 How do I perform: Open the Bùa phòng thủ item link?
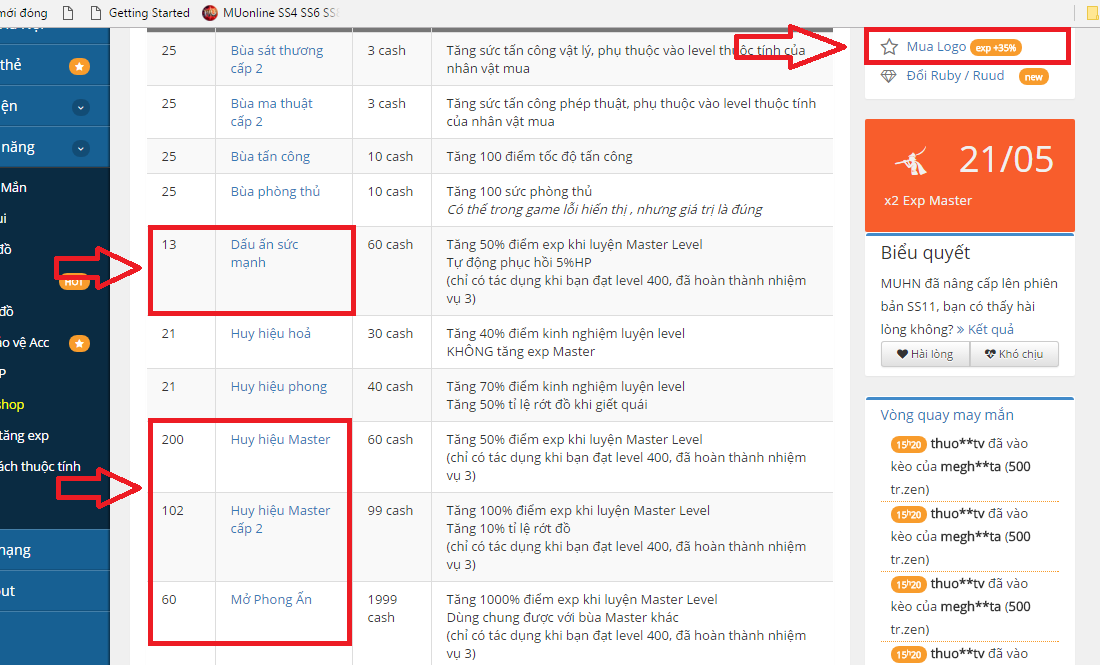(x=275, y=192)
